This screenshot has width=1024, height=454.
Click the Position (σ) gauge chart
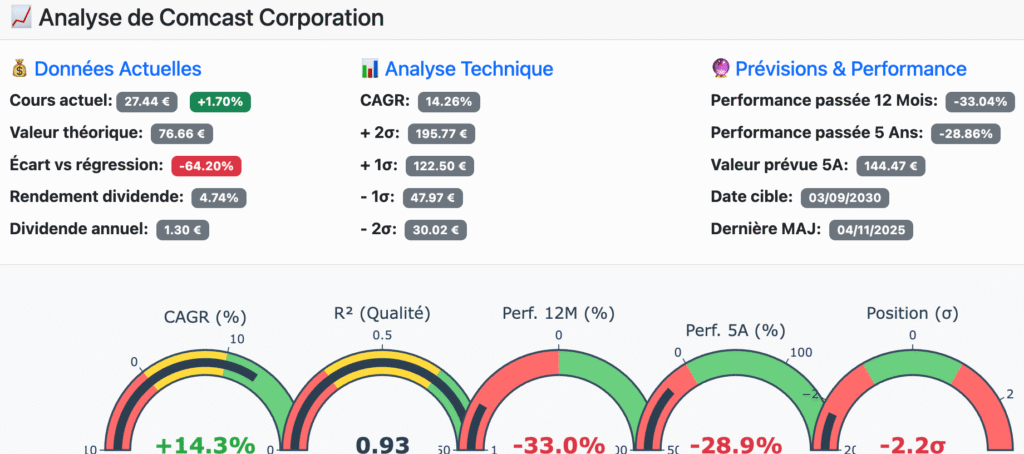click(911, 400)
